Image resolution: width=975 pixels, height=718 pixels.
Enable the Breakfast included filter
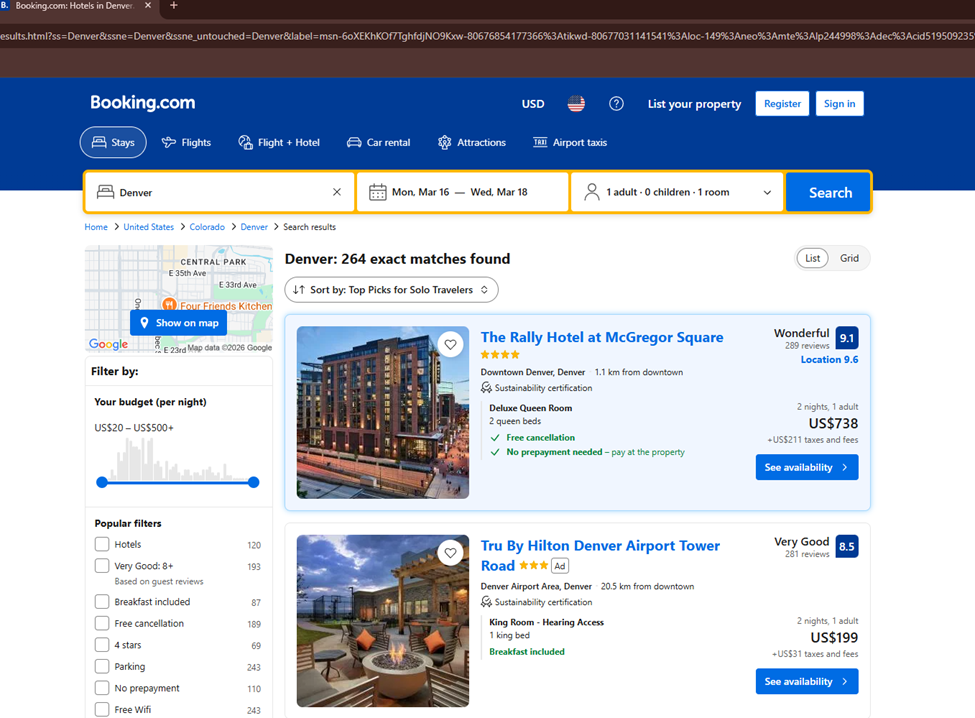coord(102,602)
